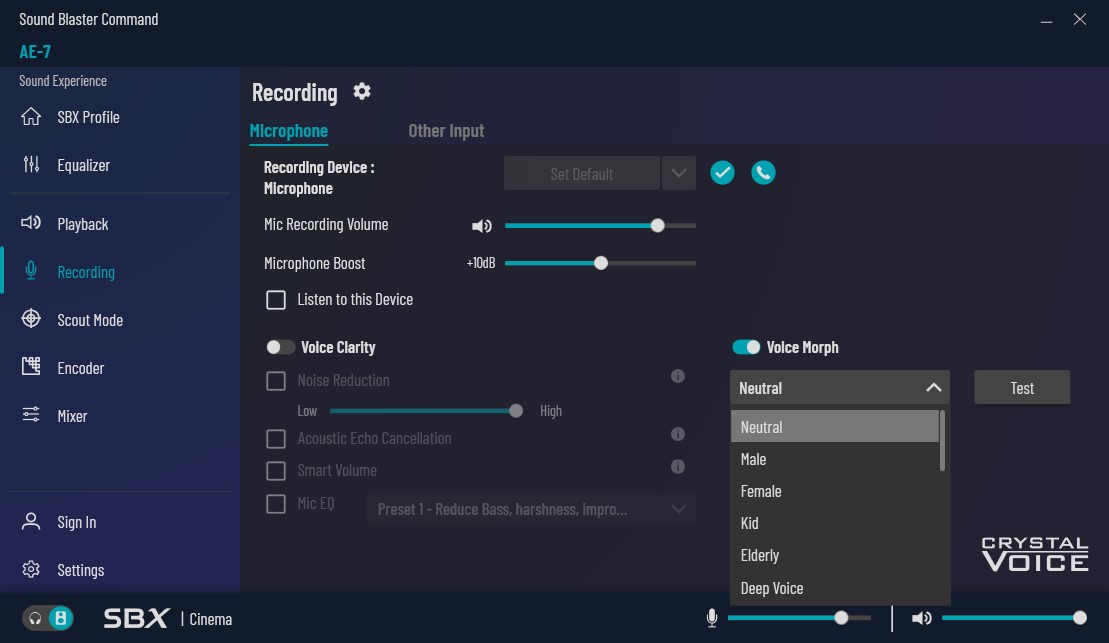This screenshot has width=1109, height=643.
Task: Adjust Microphone Boost slider
Action: 600,263
